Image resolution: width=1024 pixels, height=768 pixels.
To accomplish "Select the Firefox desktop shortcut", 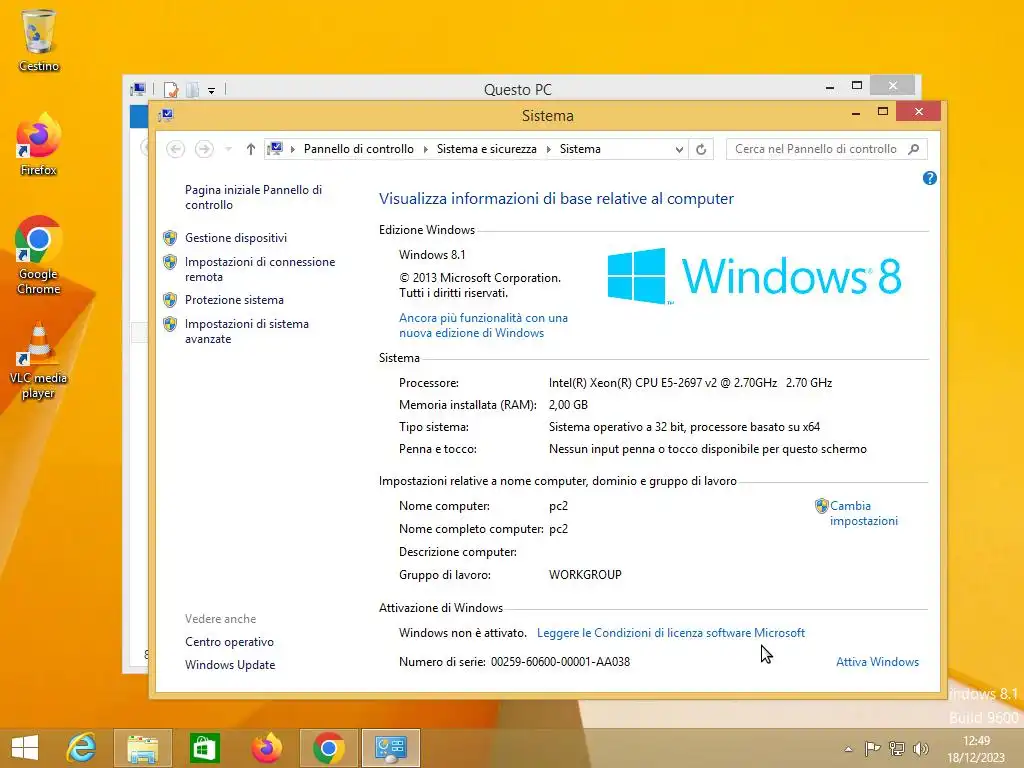I will coord(39,144).
